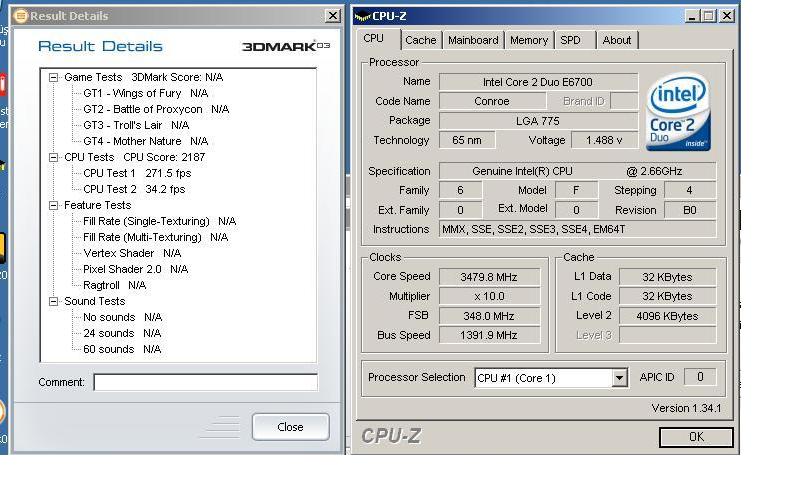Click the Result Details title bar icon
The height and width of the screenshot is (500, 800).
[20, 16]
